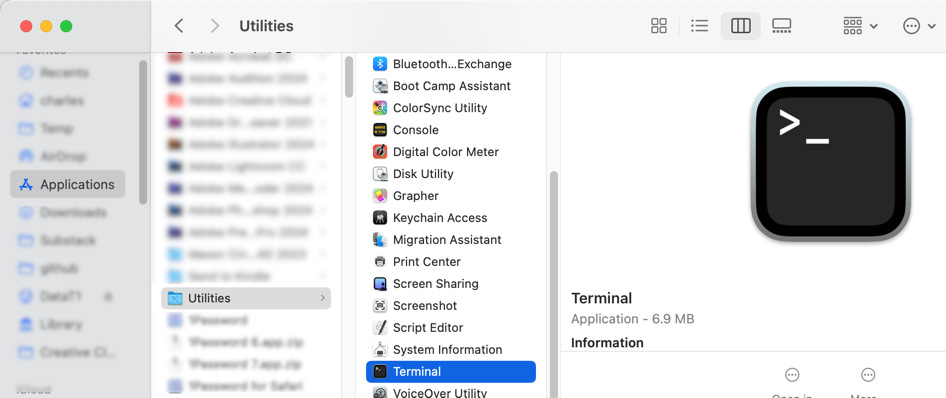
Task: Switch to list view
Action: point(699,26)
